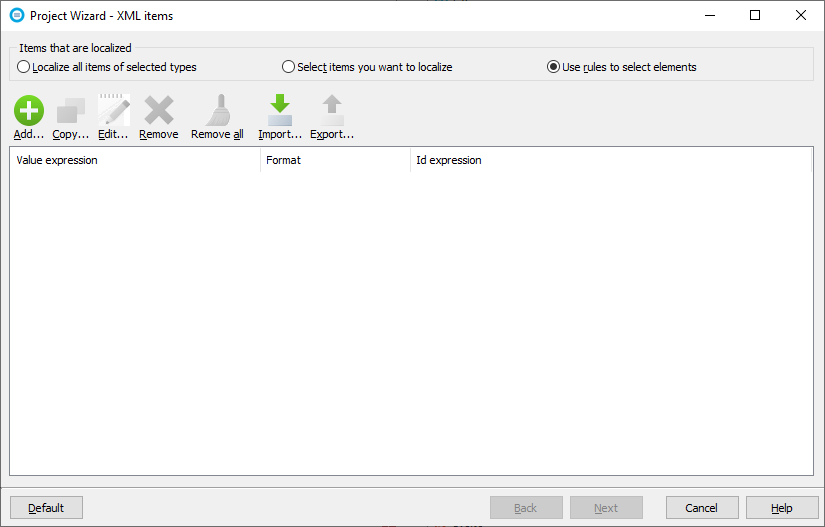Import rules using green arrow icon

tap(280, 111)
